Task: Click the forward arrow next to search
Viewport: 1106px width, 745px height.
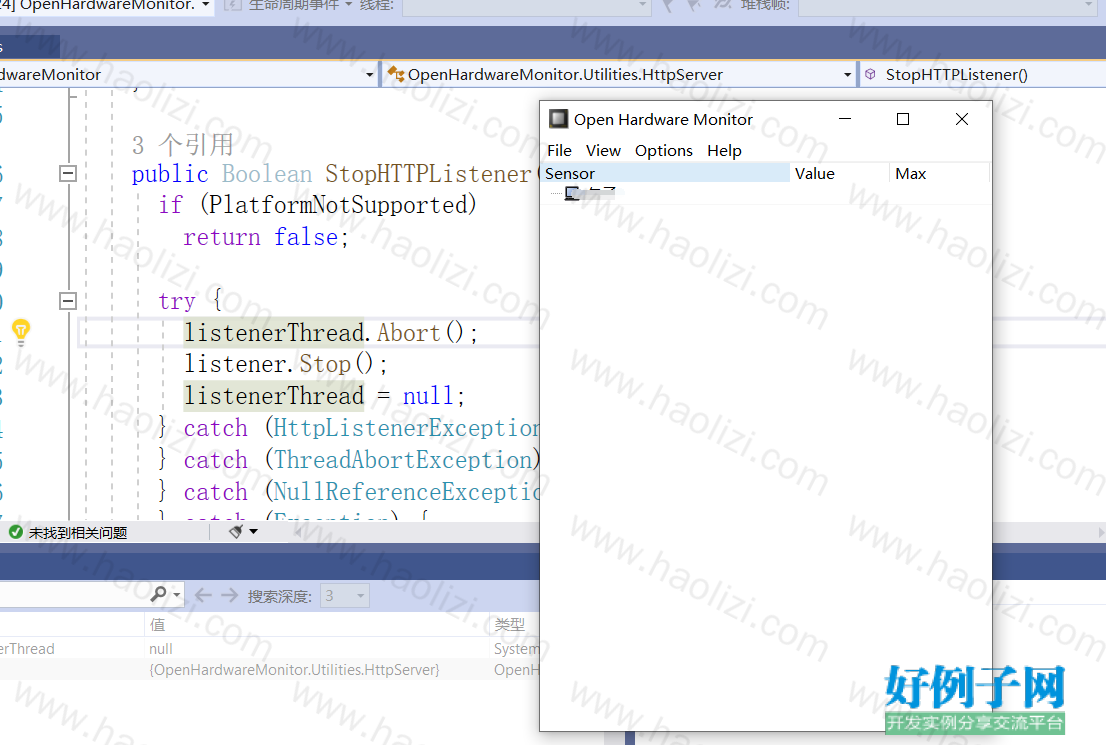Action: [229, 595]
